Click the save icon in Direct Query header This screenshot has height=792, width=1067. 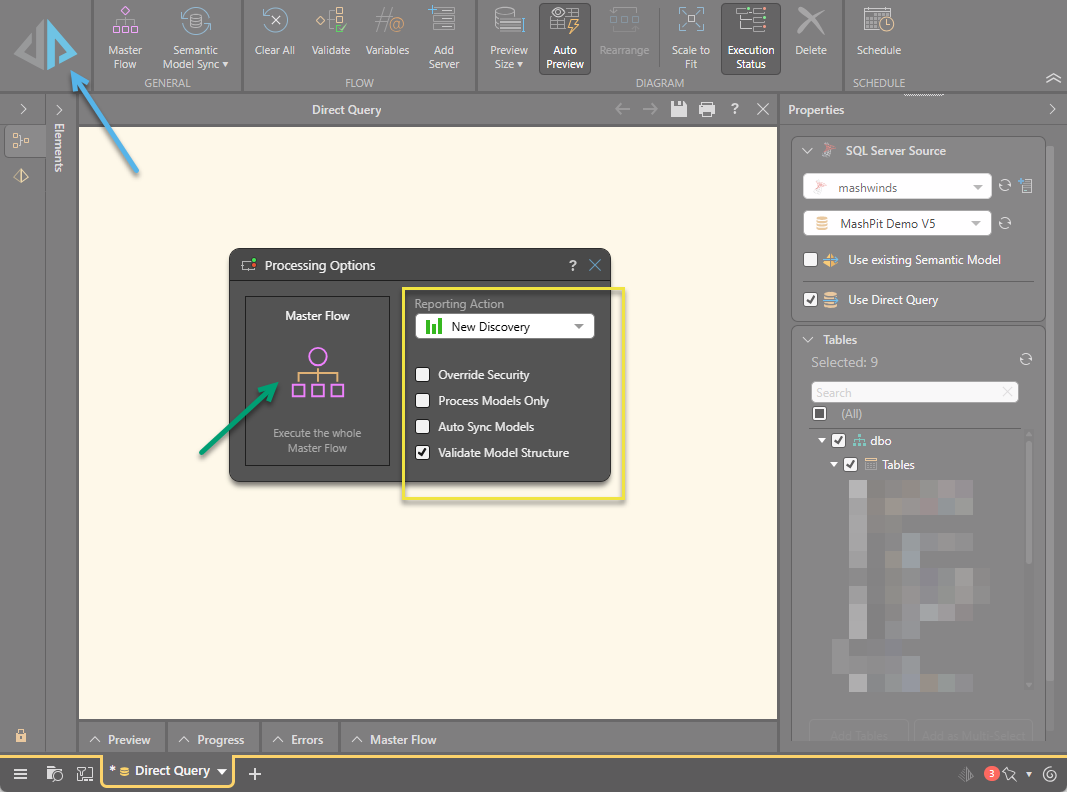click(679, 109)
